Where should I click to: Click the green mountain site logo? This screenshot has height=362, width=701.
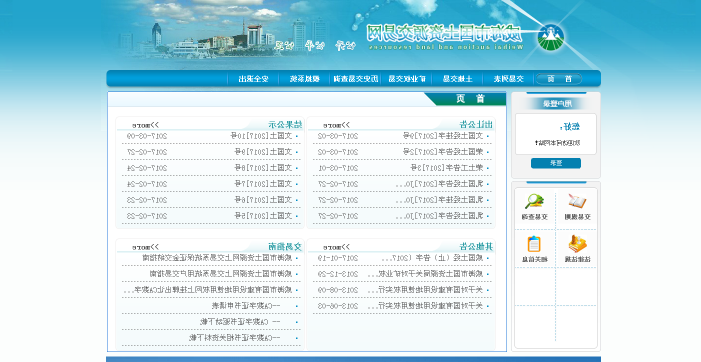click(x=551, y=38)
